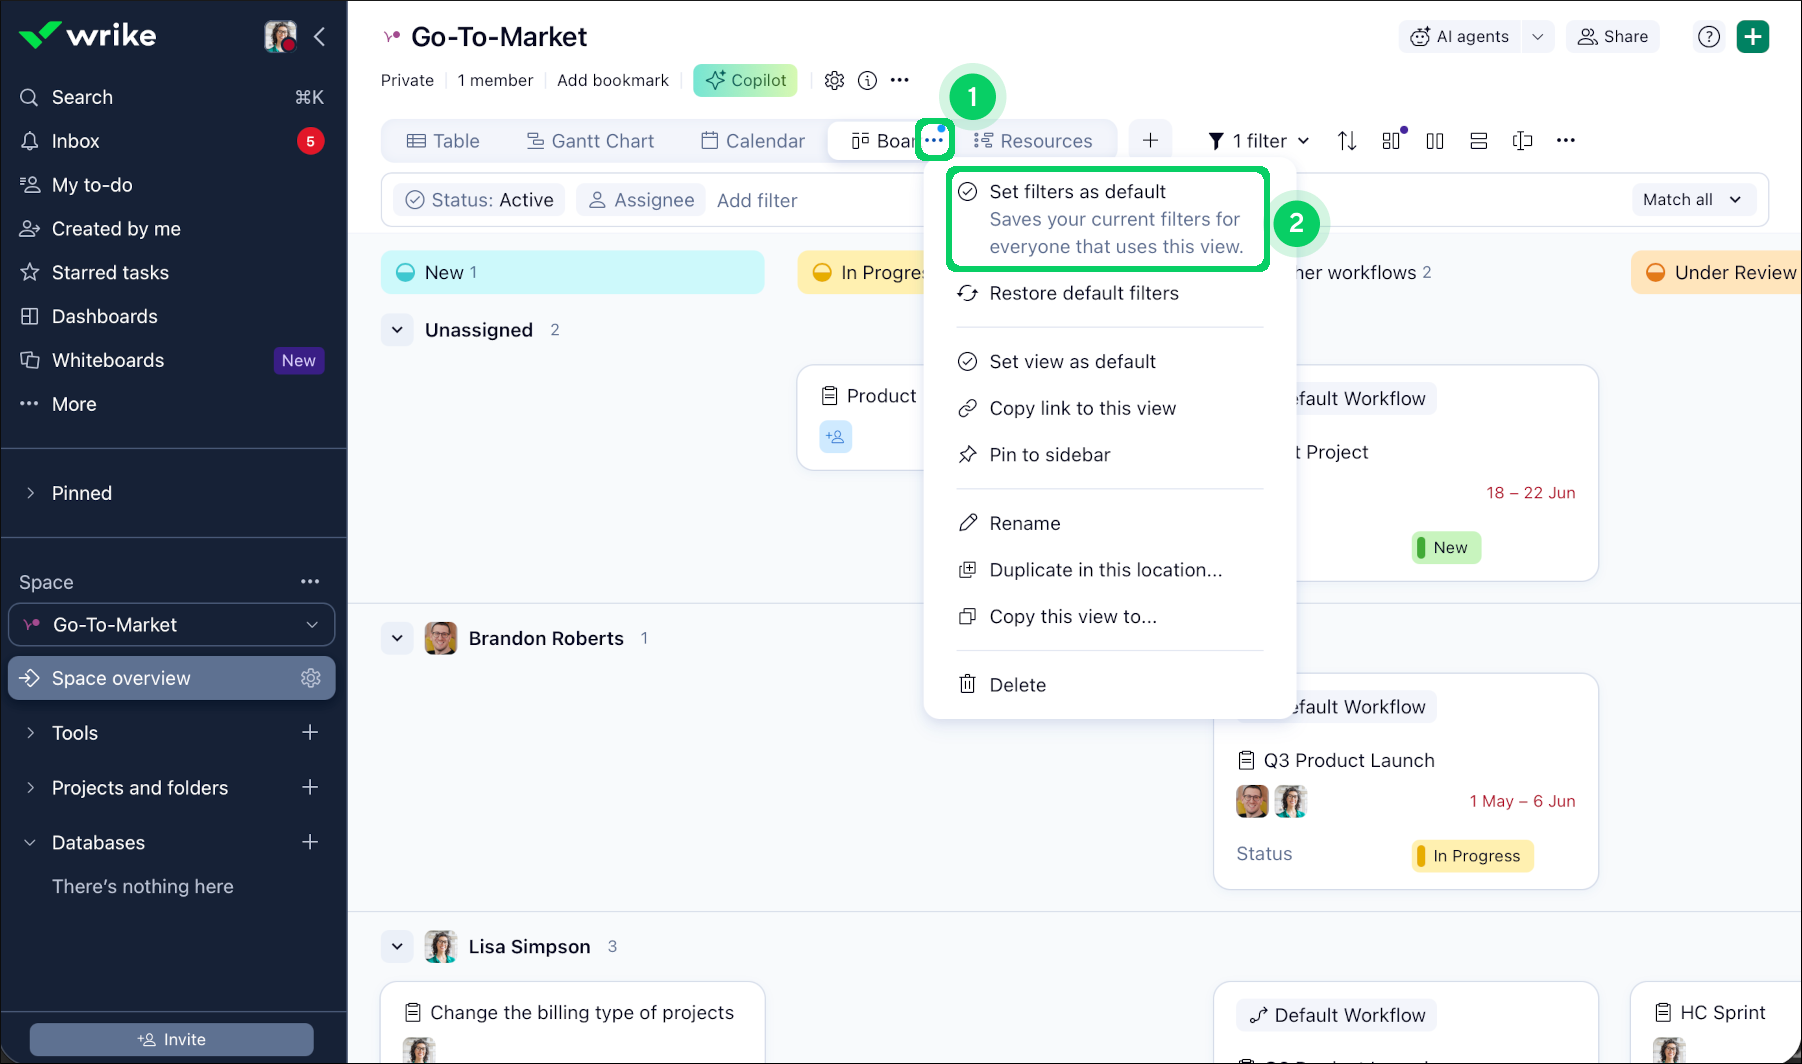Viewport: 1802px width, 1064px height.
Task: Show space info
Action: [x=868, y=81]
